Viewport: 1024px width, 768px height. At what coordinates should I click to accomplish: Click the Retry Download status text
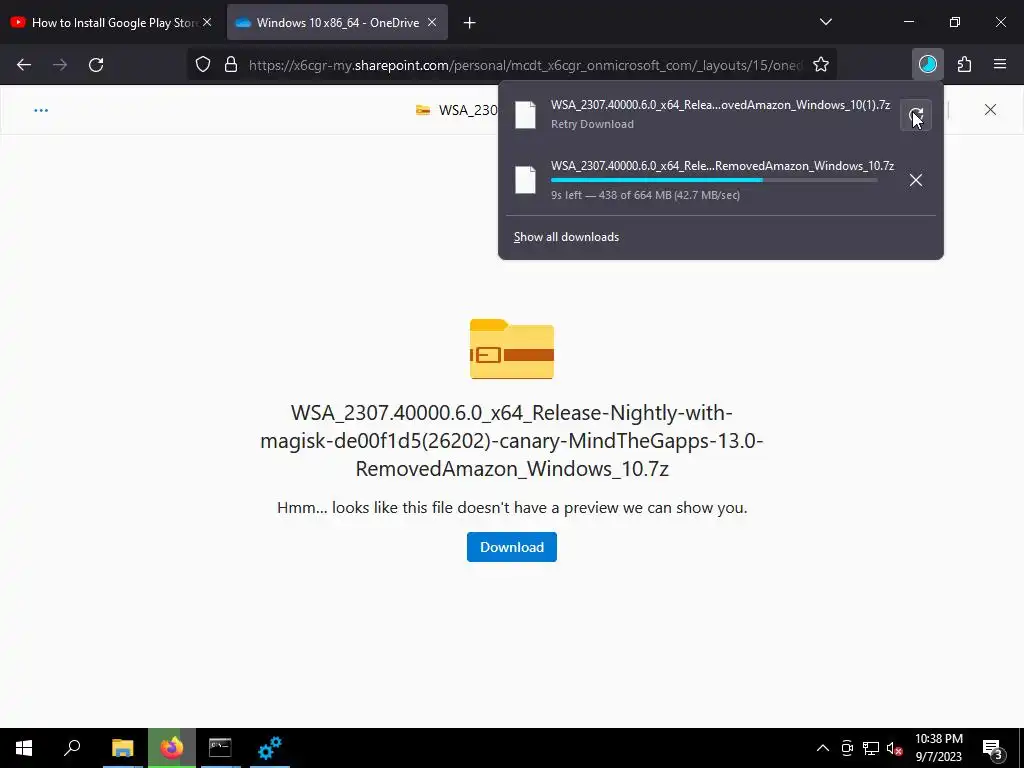[592, 124]
